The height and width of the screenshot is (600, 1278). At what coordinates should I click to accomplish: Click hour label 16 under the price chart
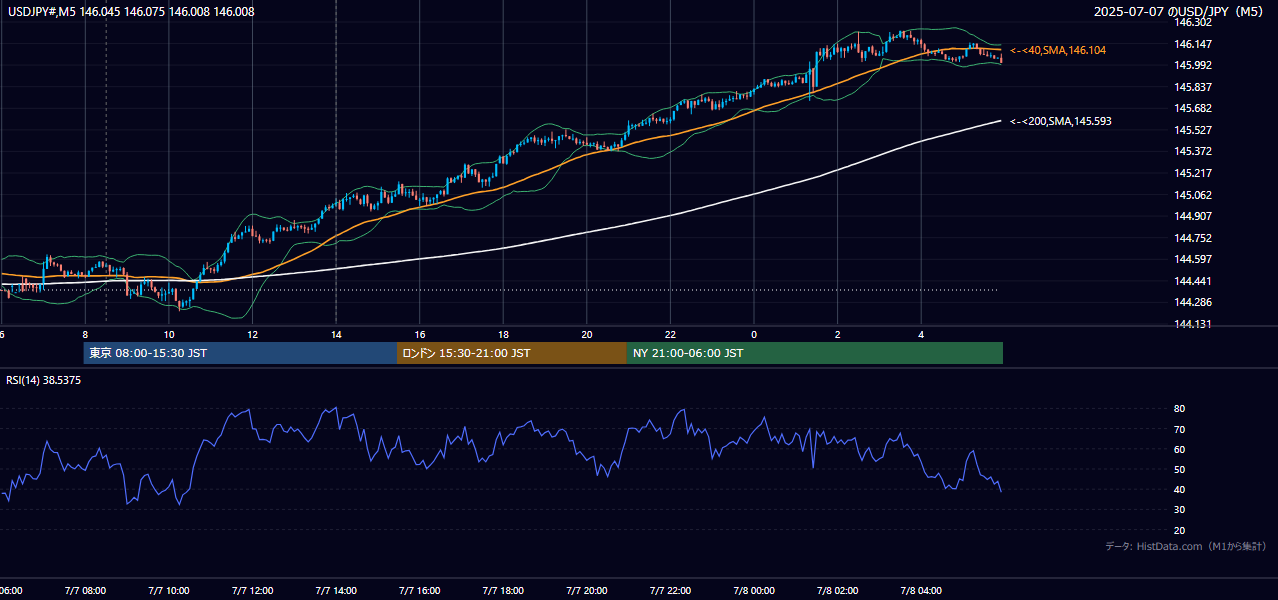tap(420, 334)
